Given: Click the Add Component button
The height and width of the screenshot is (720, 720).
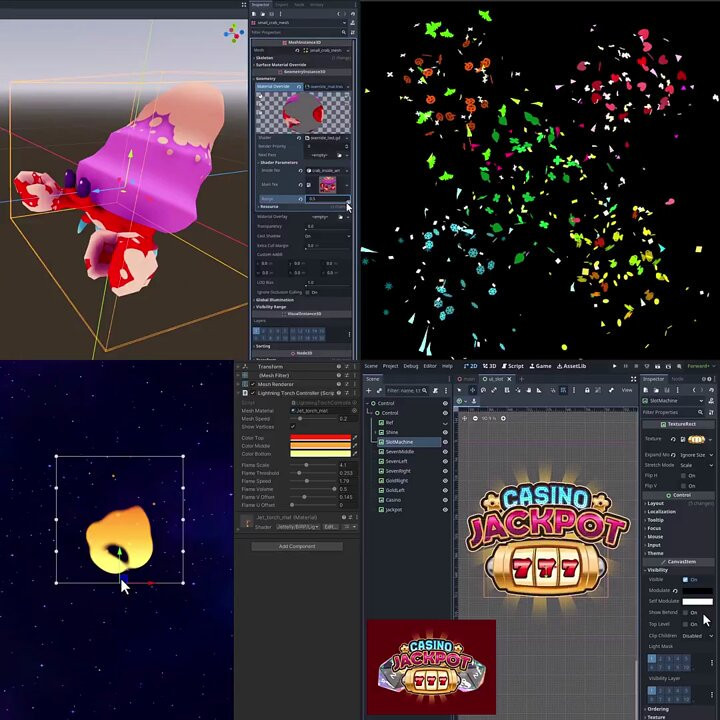Looking at the screenshot, I should 297,546.
